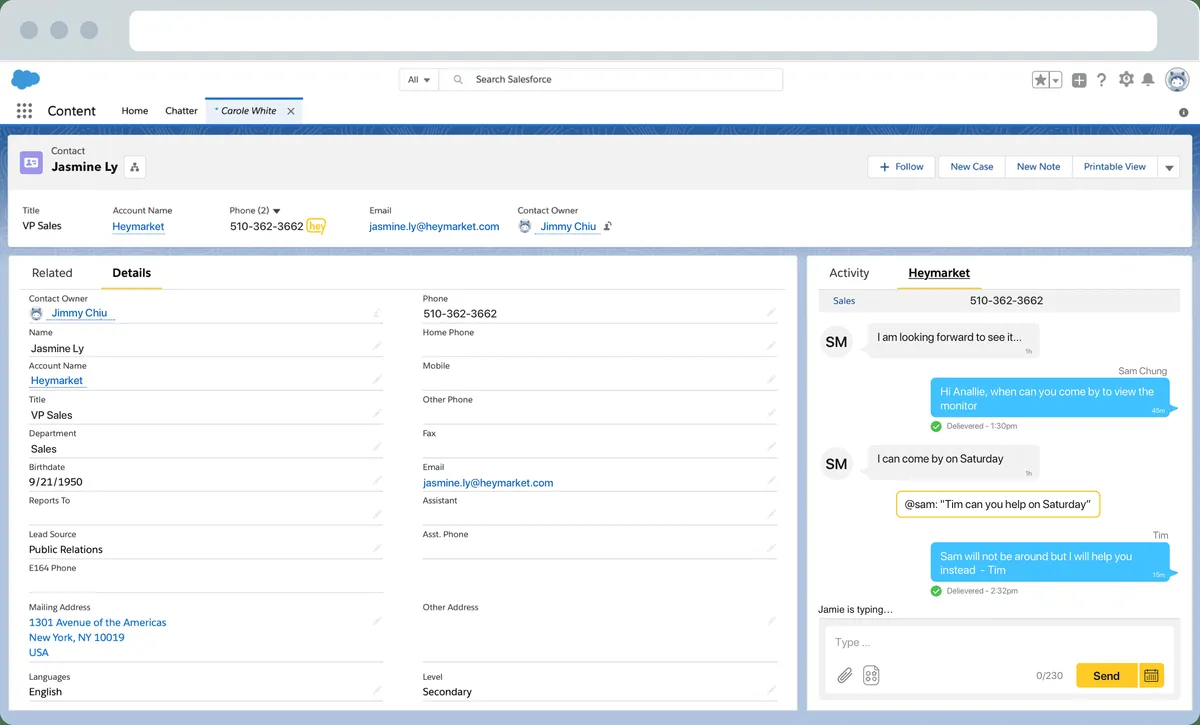Close the Carole White tab
1200x725 pixels.
(291, 111)
